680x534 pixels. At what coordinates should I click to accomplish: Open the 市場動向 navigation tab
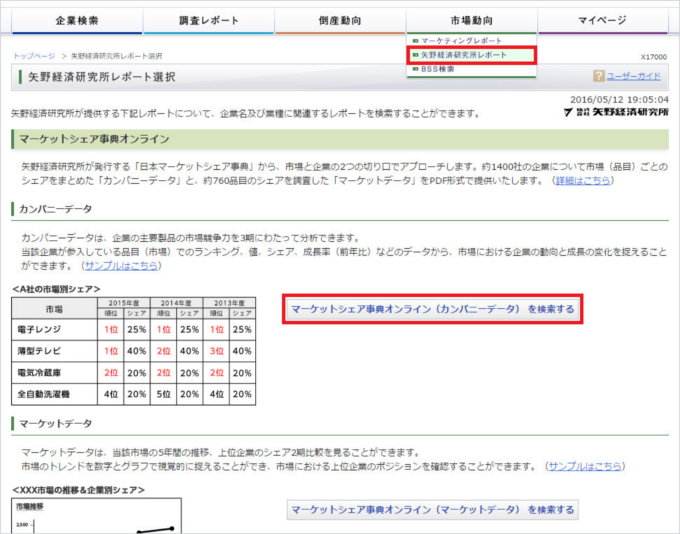[472, 20]
